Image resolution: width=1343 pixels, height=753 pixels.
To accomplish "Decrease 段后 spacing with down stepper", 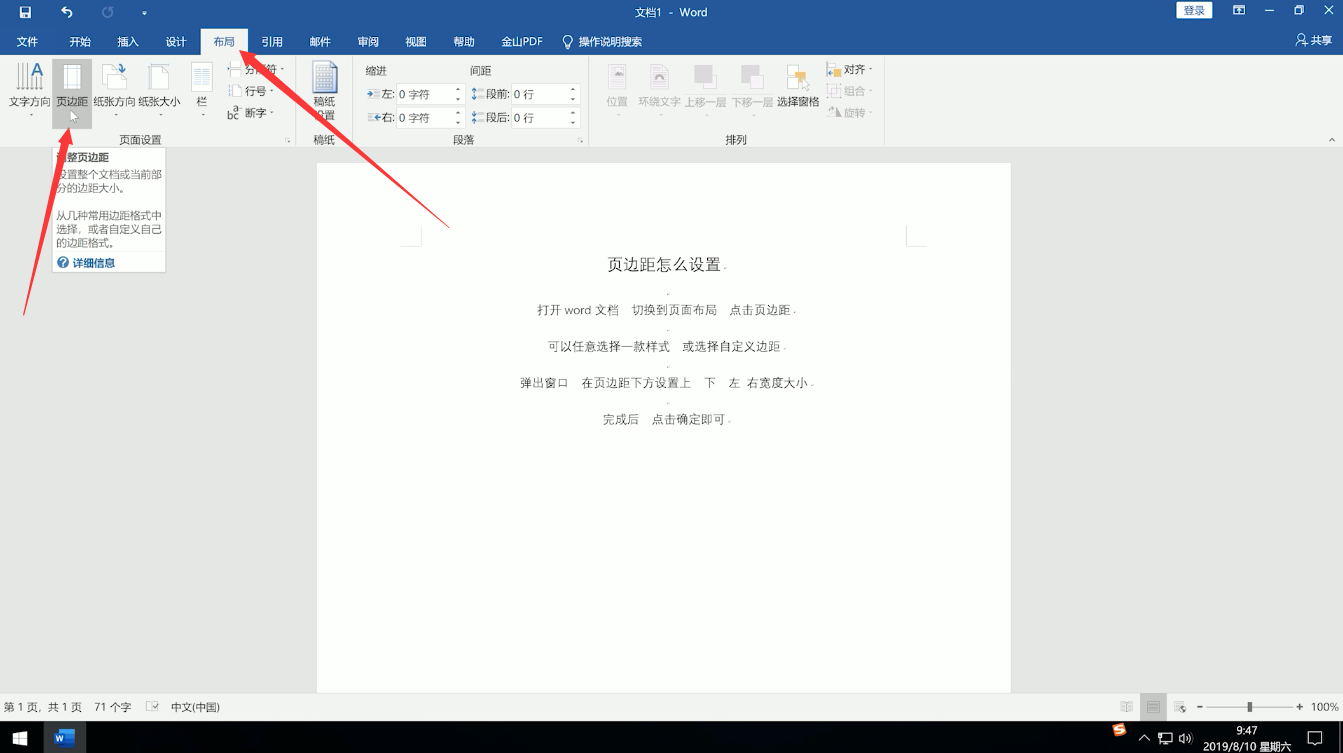I will pyautogui.click(x=573, y=122).
